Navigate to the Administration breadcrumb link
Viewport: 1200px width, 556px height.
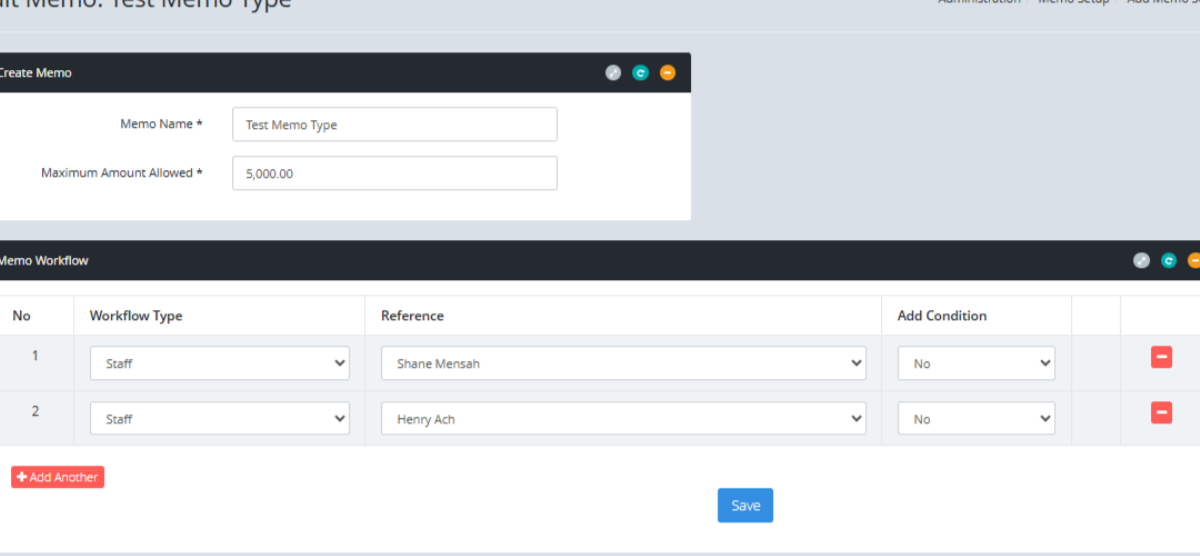tap(979, 3)
